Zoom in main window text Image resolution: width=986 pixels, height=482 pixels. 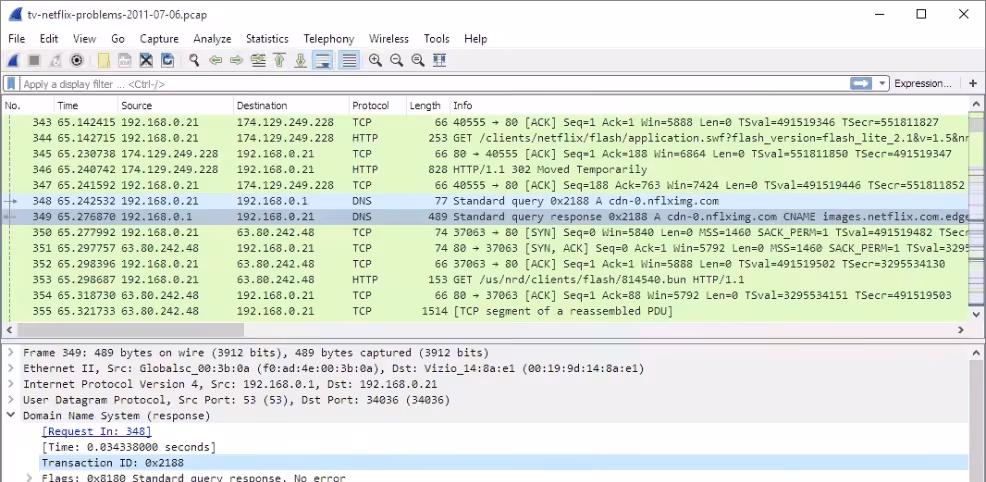pyautogui.click(x=375, y=60)
